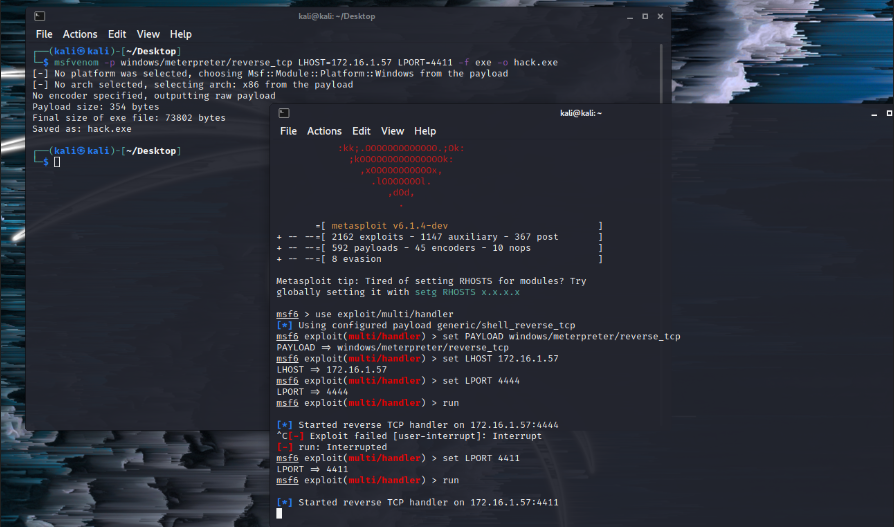
Task: Close the back Desktop terminal window
Action: coord(660,17)
